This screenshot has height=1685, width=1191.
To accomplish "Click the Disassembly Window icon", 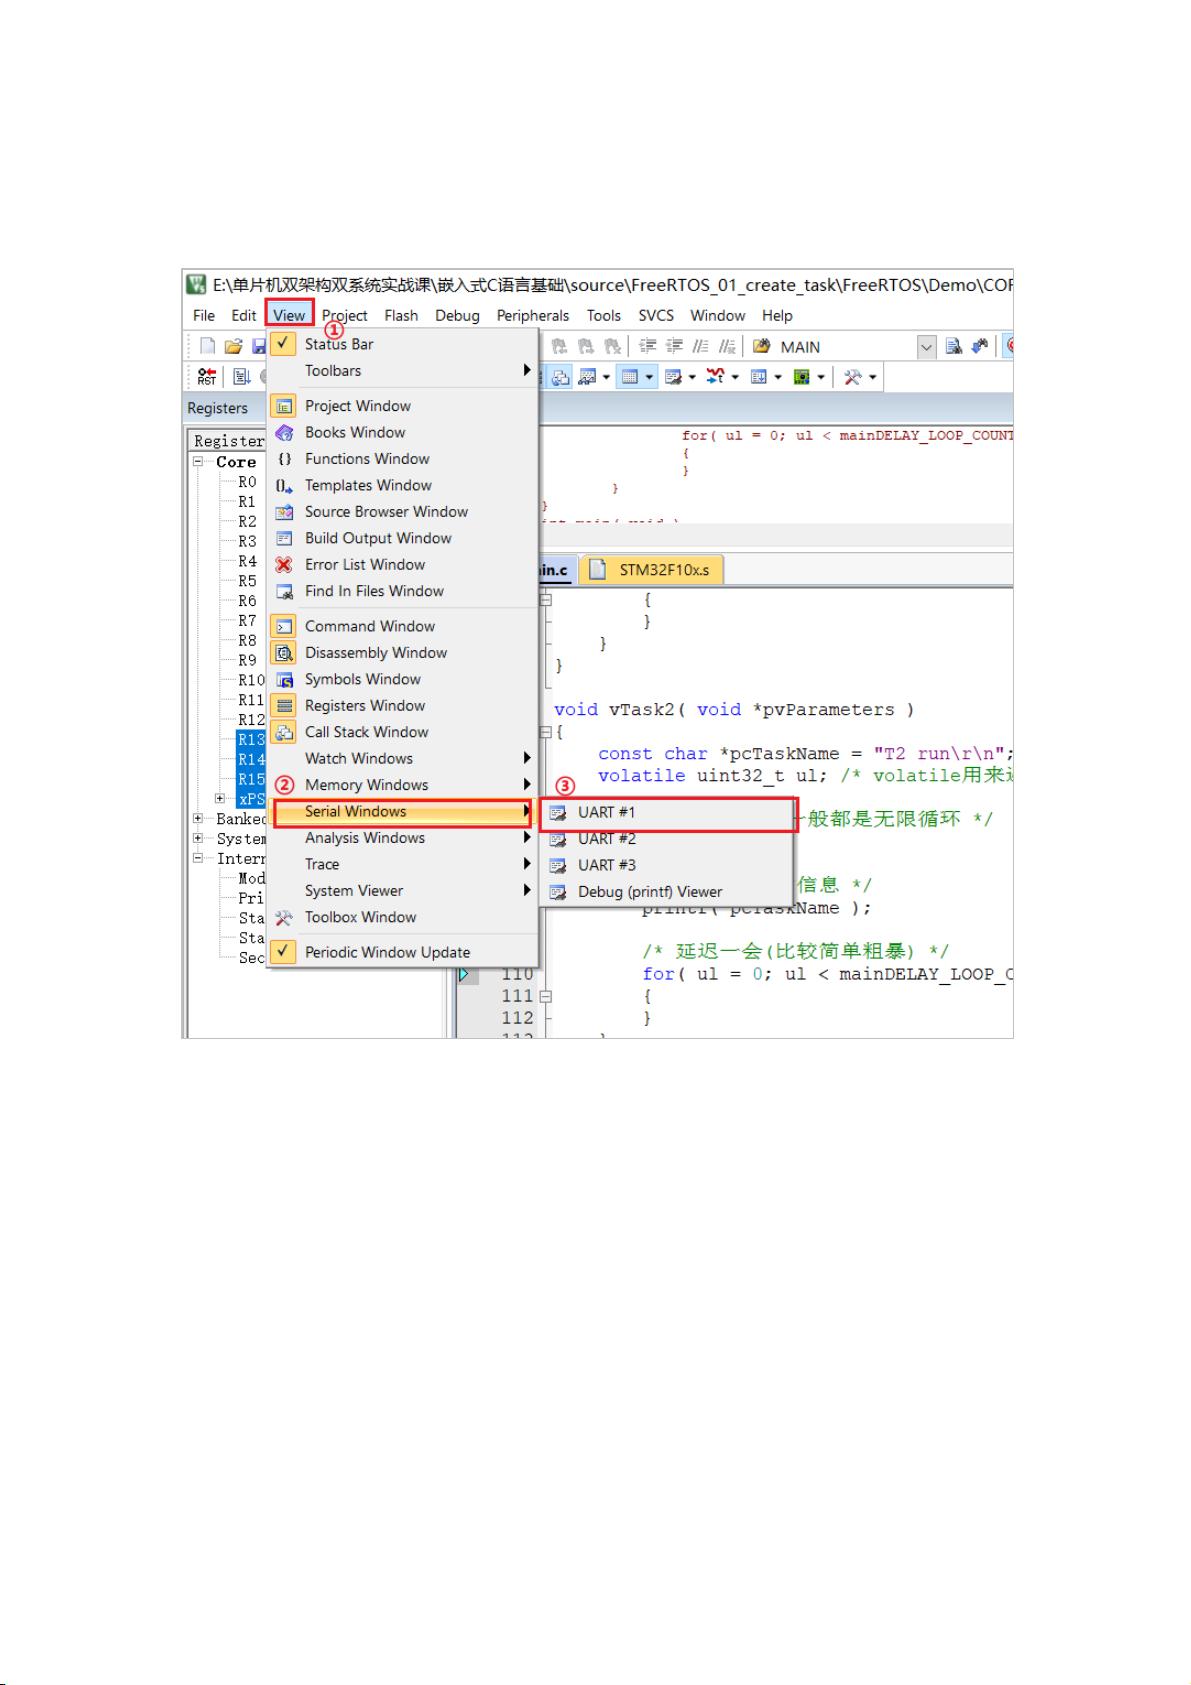I will pos(285,653).
